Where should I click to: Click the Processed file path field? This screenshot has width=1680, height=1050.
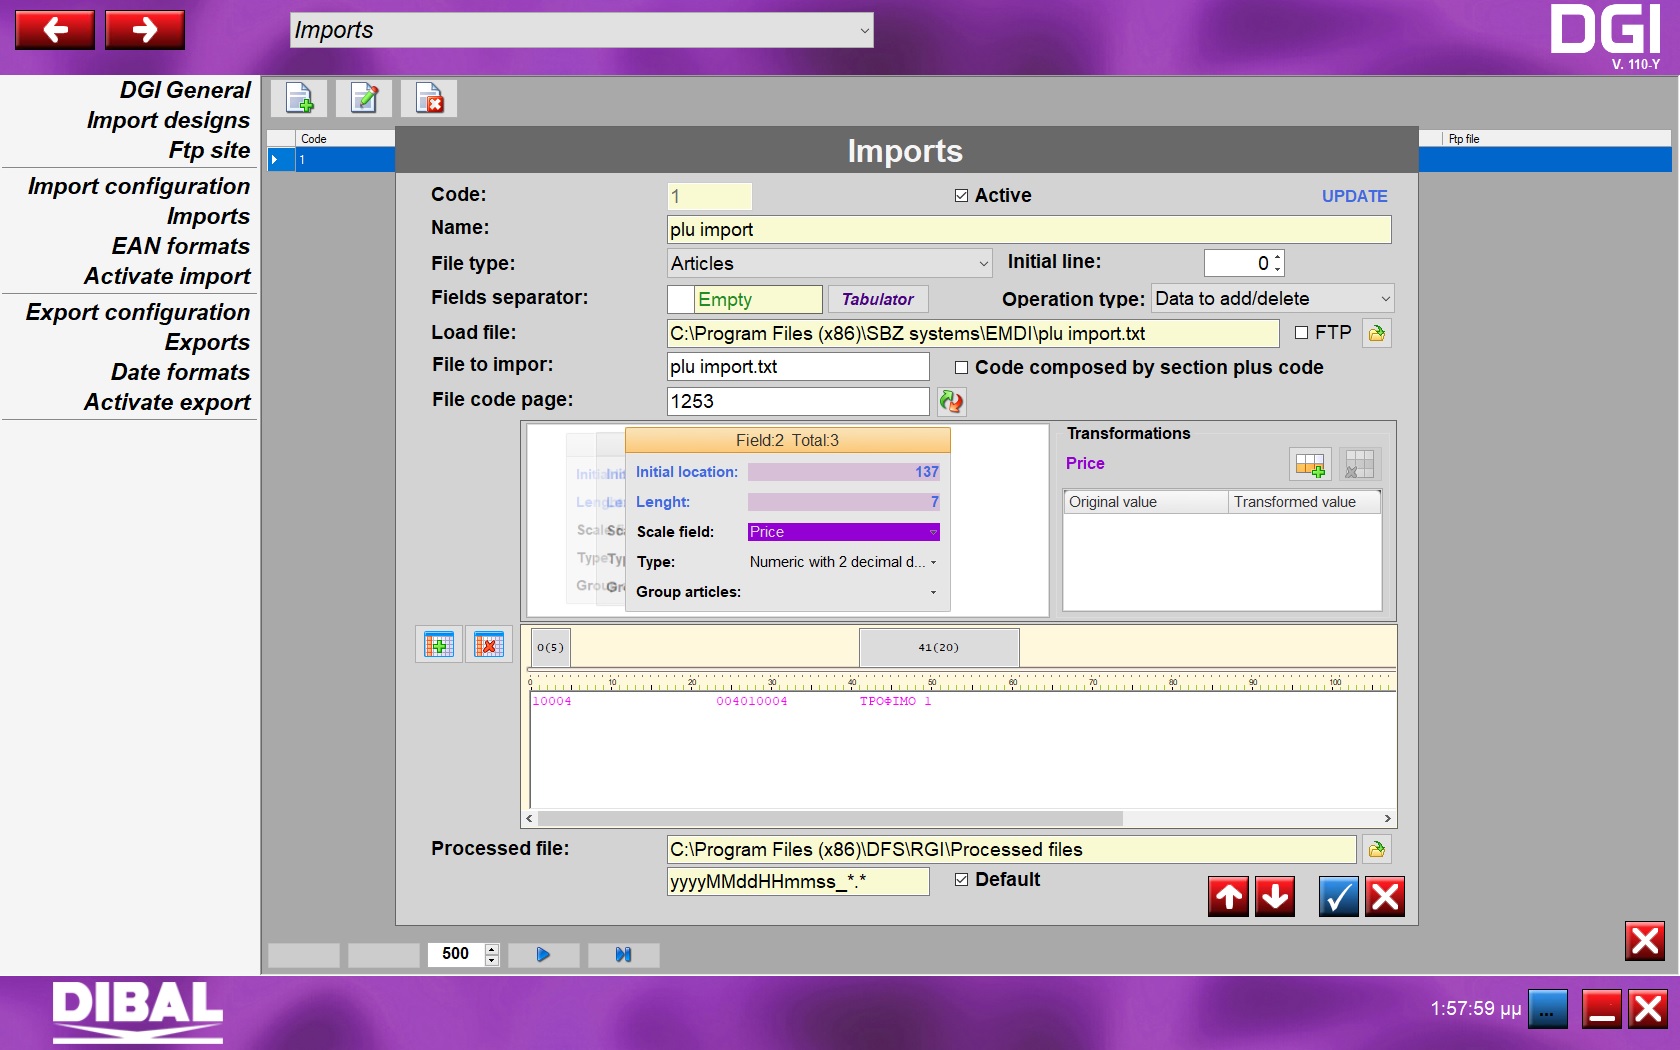coord(1012,849)
